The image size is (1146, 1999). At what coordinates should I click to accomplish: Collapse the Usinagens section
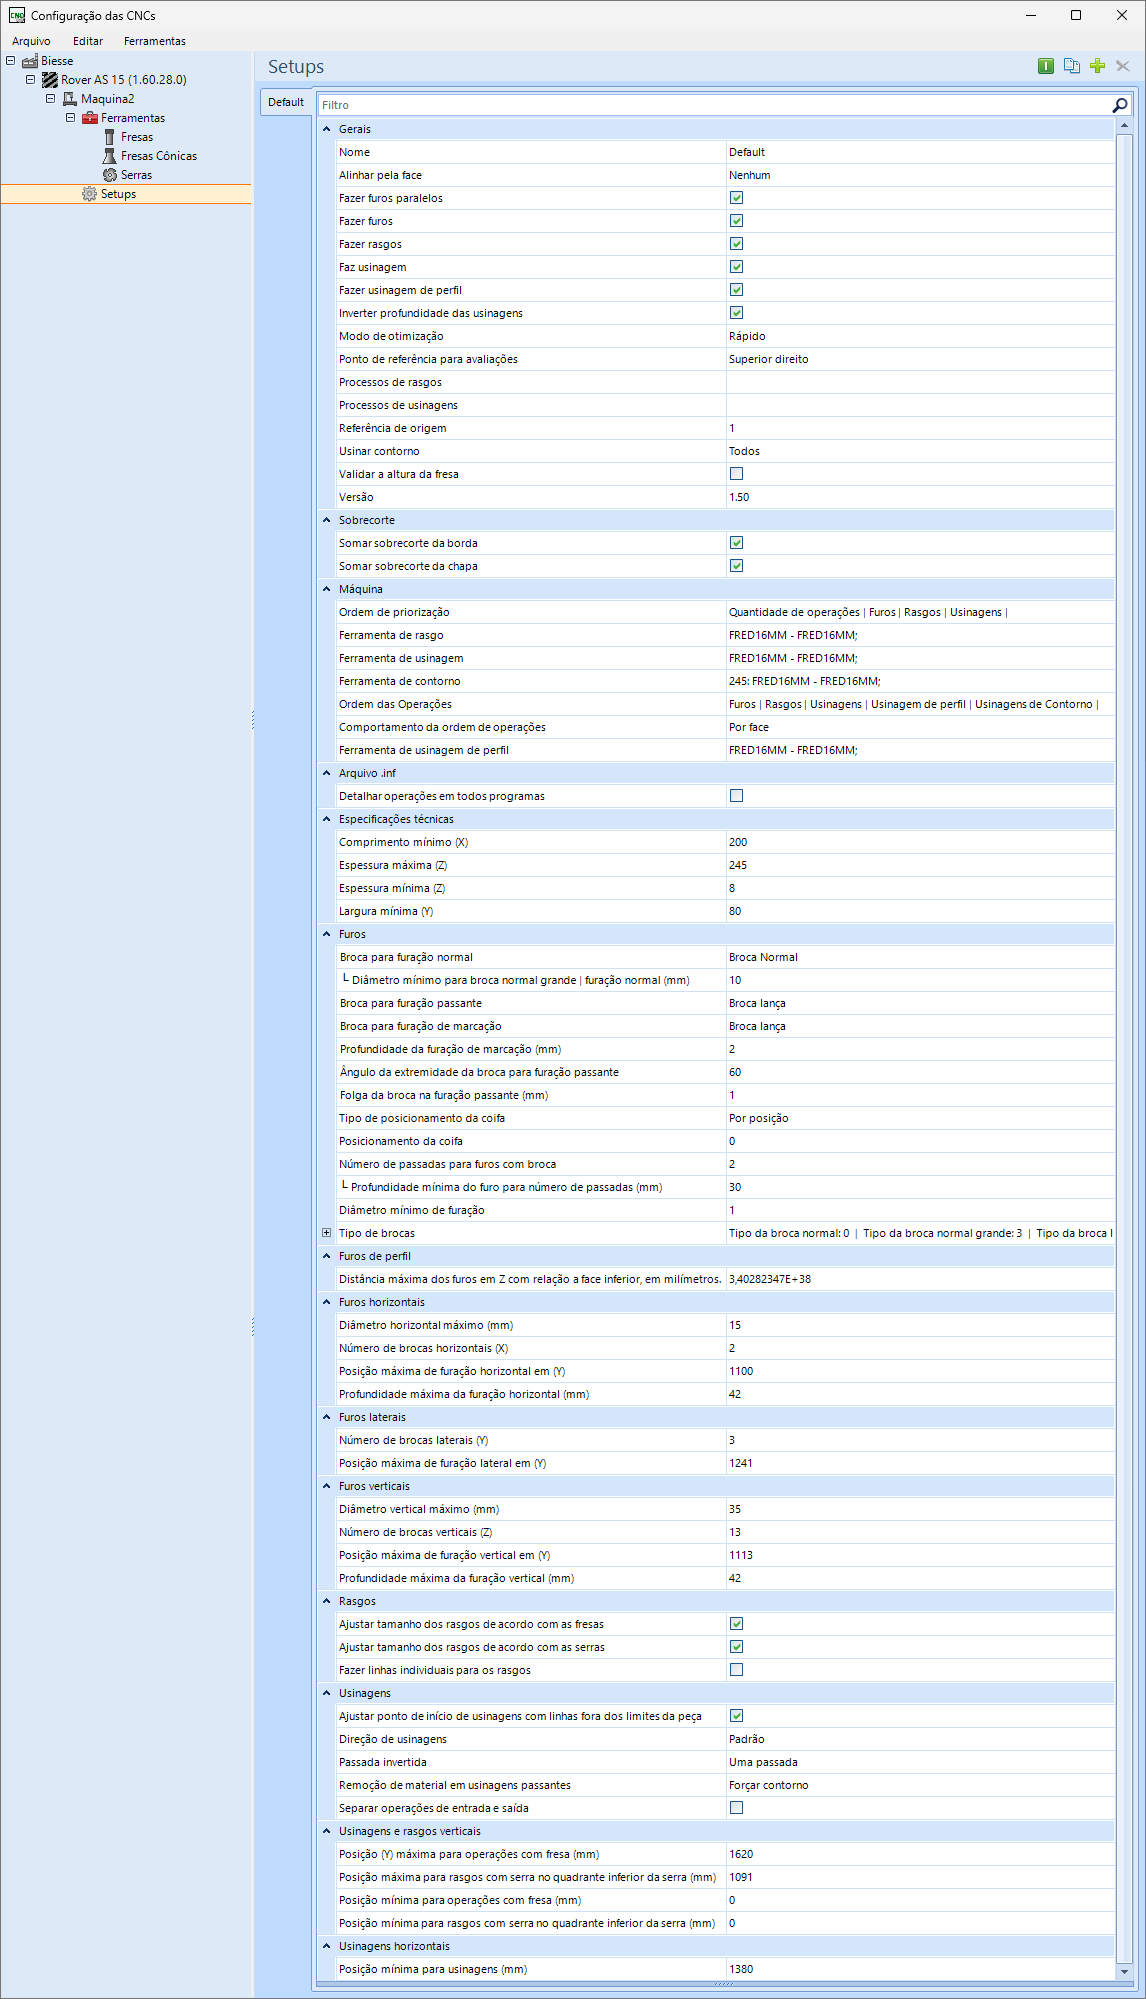coord(326,1693)
